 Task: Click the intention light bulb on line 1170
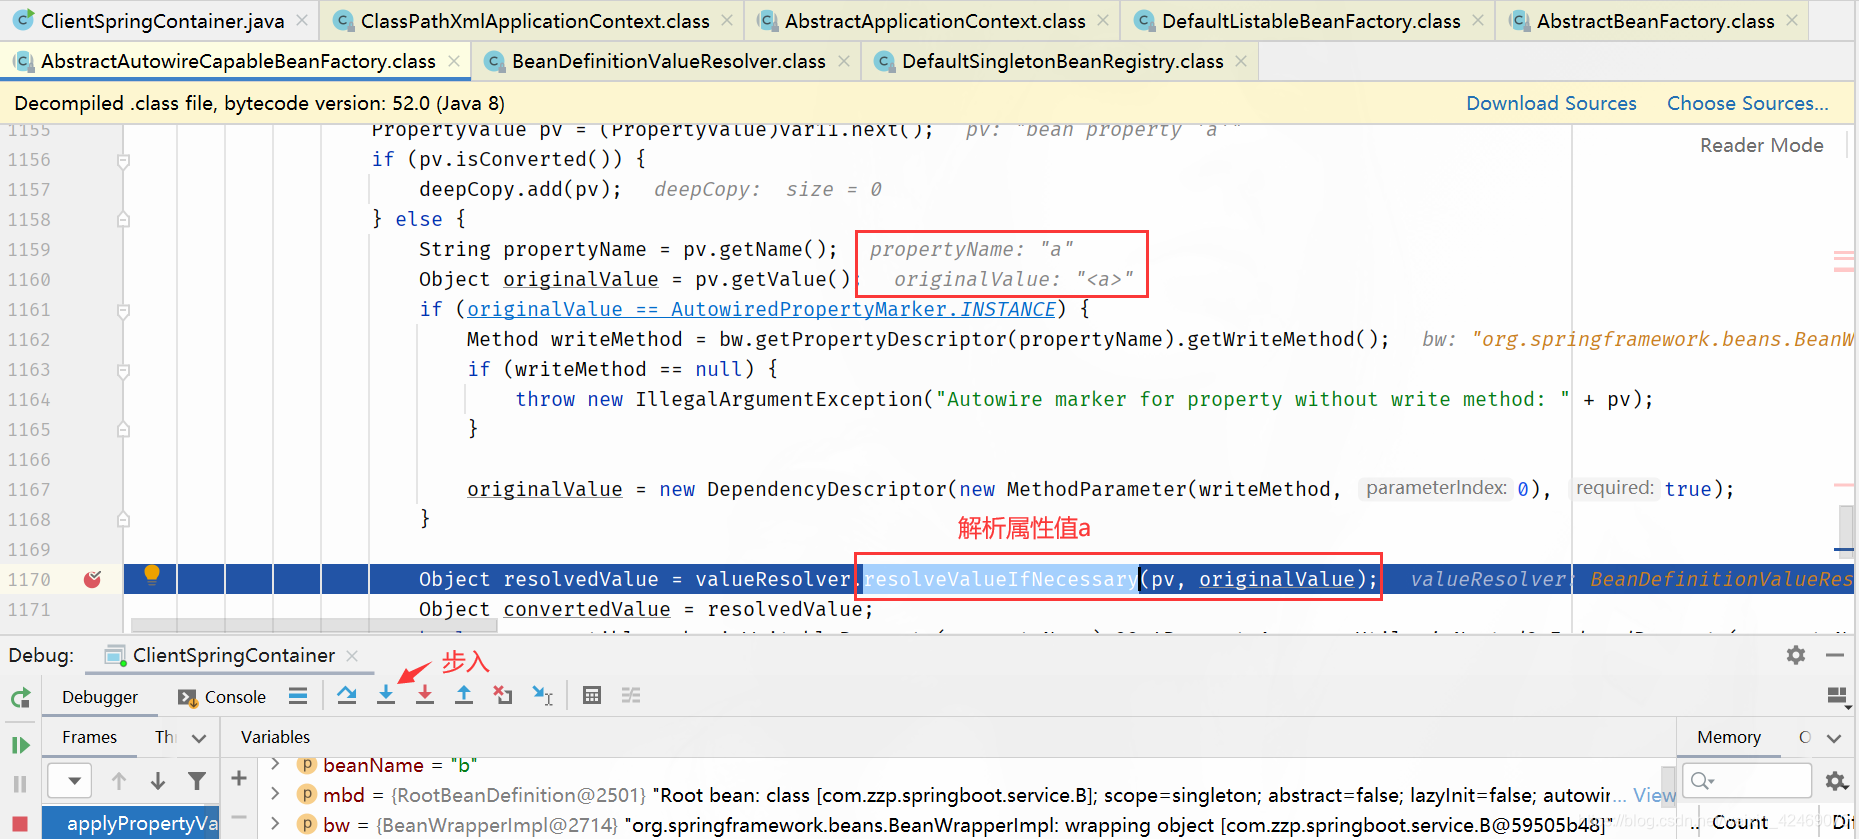[152, 574]
